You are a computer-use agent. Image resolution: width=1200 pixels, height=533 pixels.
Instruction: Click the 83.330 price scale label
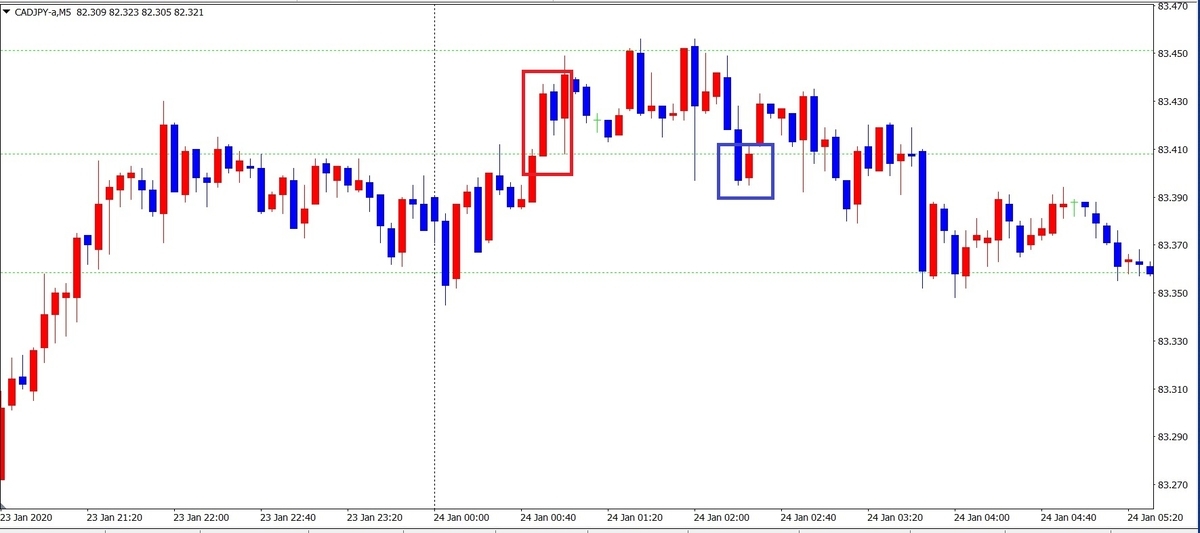[x=1172, y=342]
